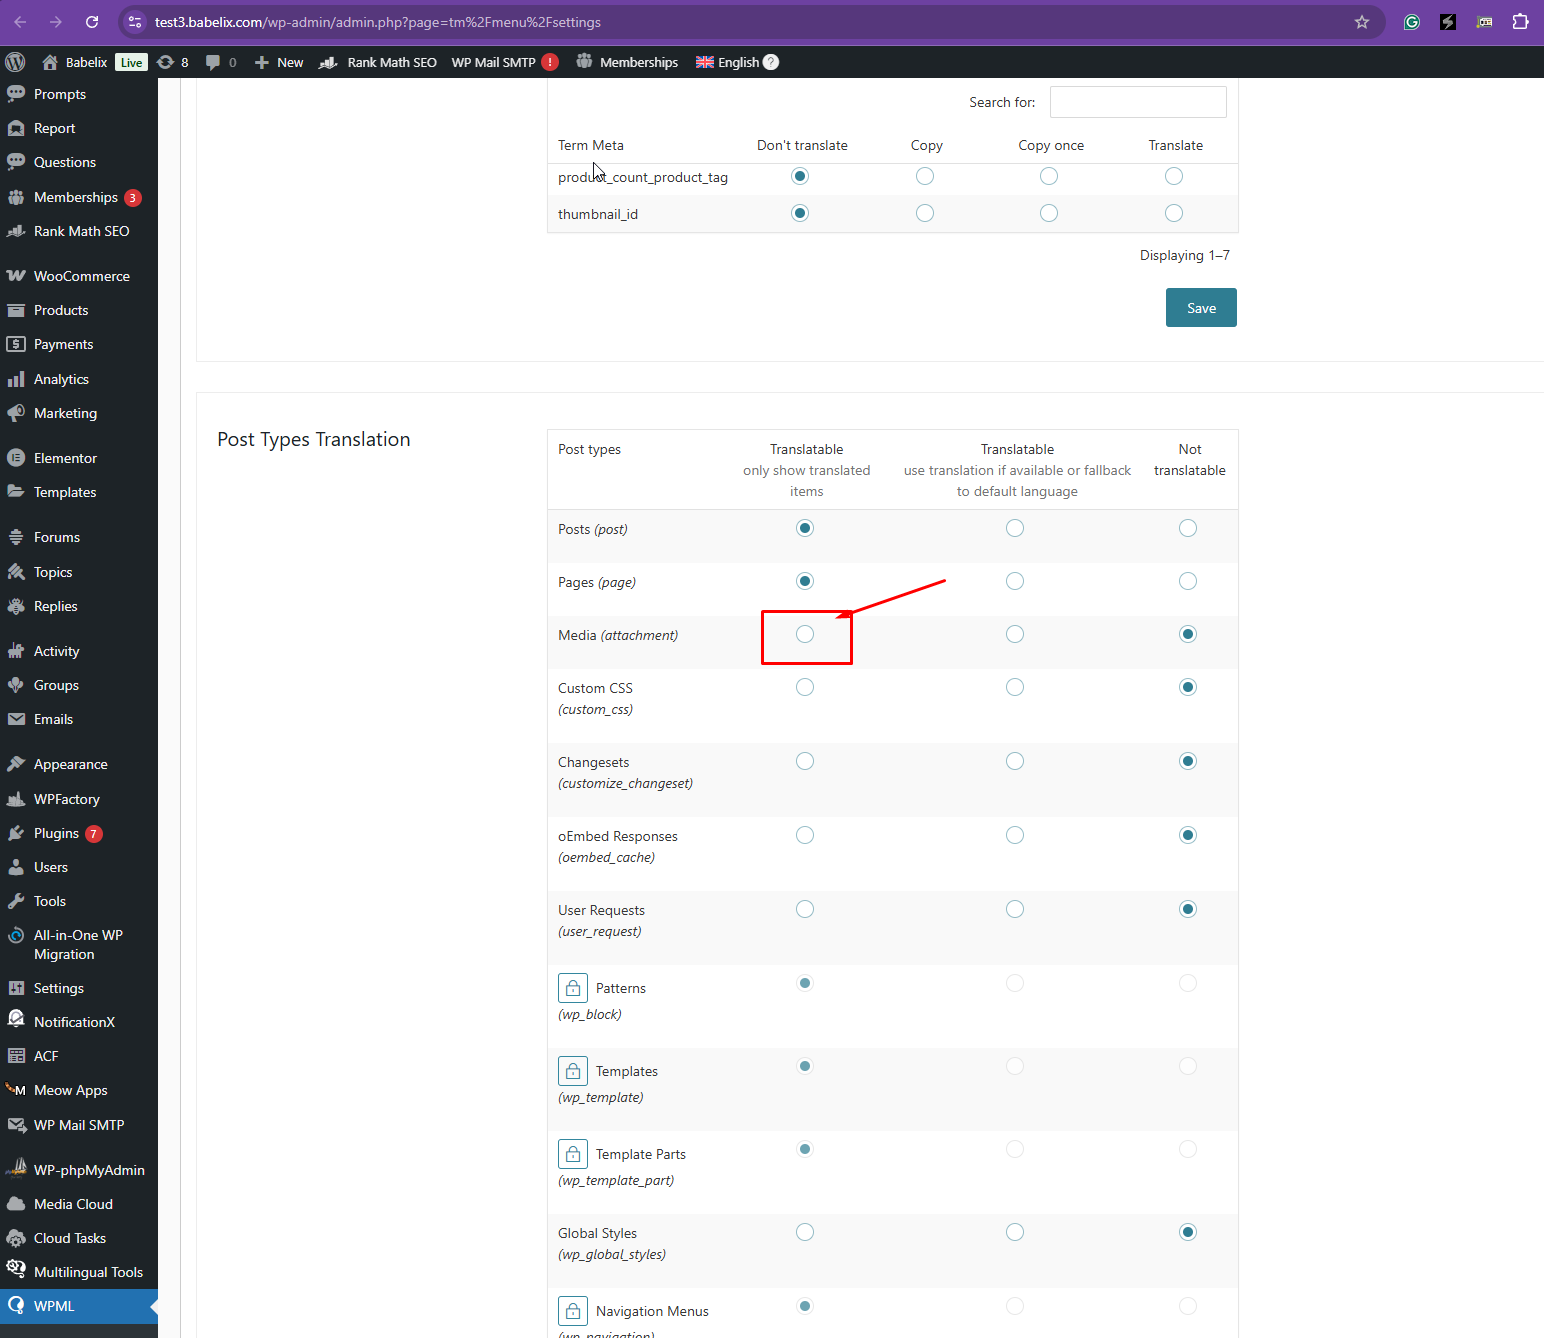The image size is (1544, 1338).
Task: Open the updates icon showing 8
Action: [173, 62]
